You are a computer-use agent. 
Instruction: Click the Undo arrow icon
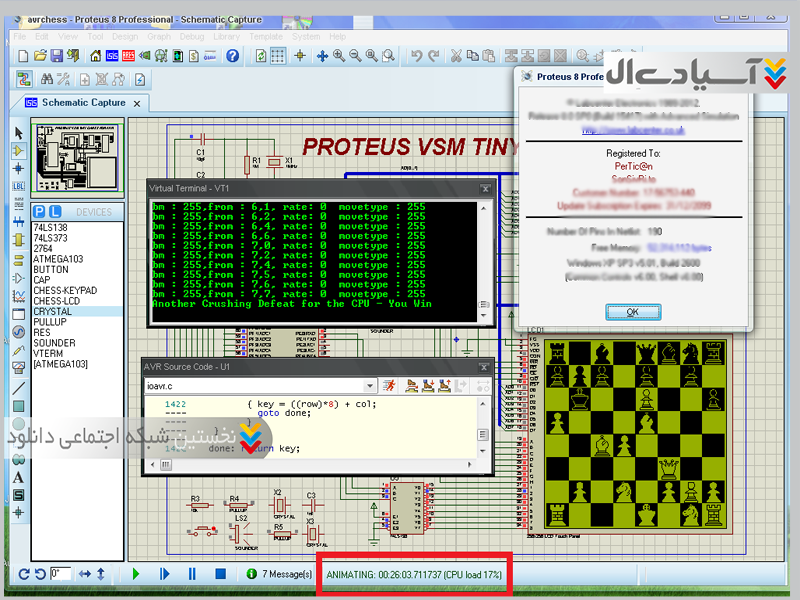[417, 56]
